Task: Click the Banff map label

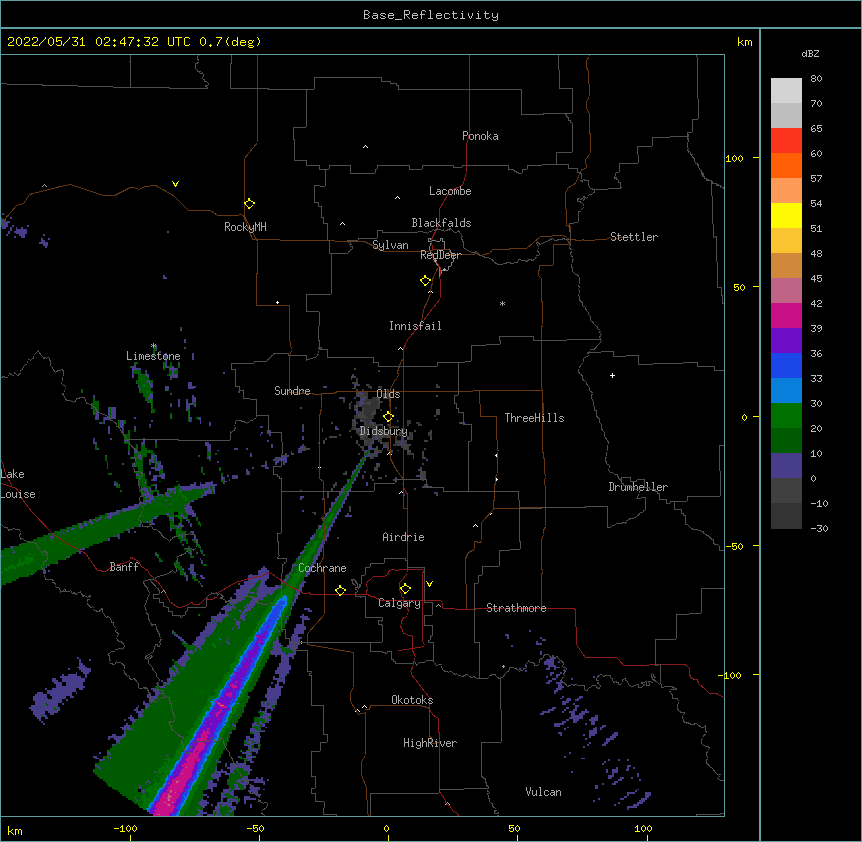Action: click(x=124, y=567)
